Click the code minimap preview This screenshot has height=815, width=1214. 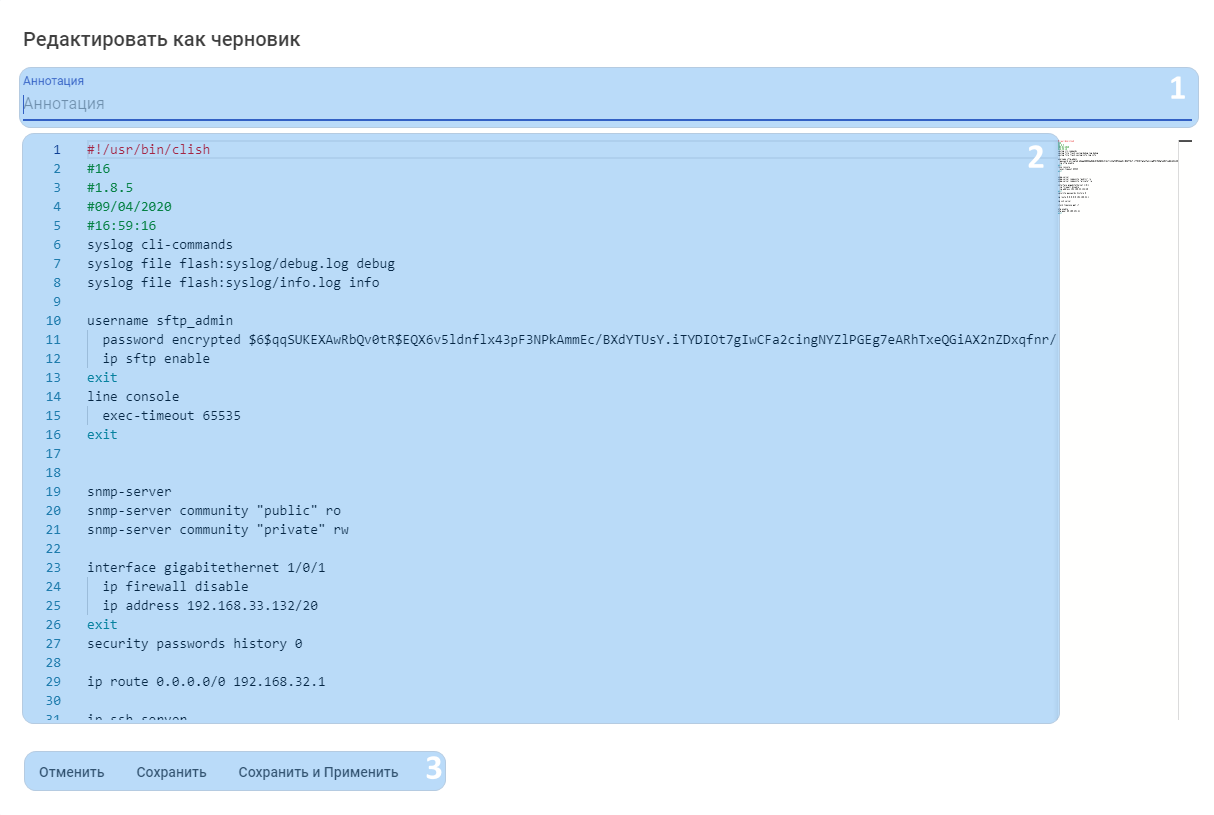pyautogui.click(x=1118, y=180)
